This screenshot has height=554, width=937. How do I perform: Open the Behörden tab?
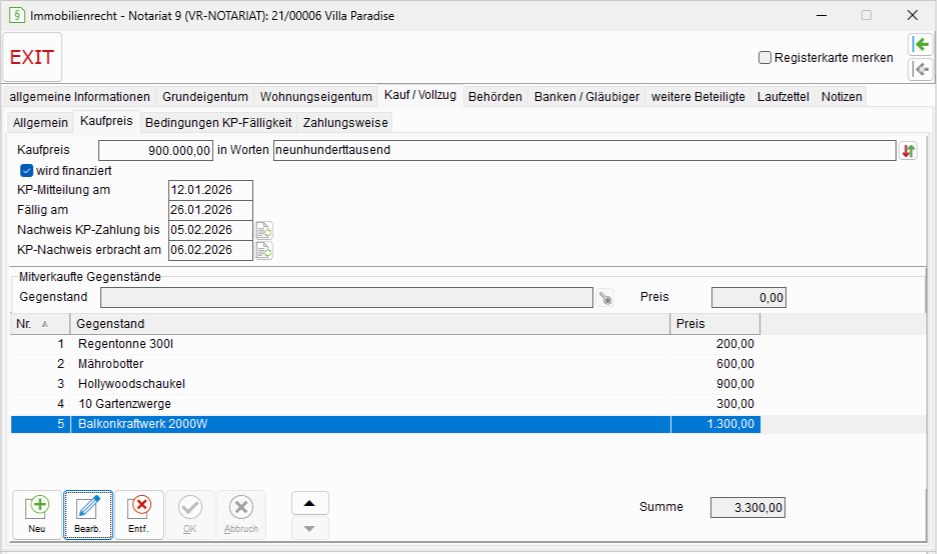pos(495,97)
